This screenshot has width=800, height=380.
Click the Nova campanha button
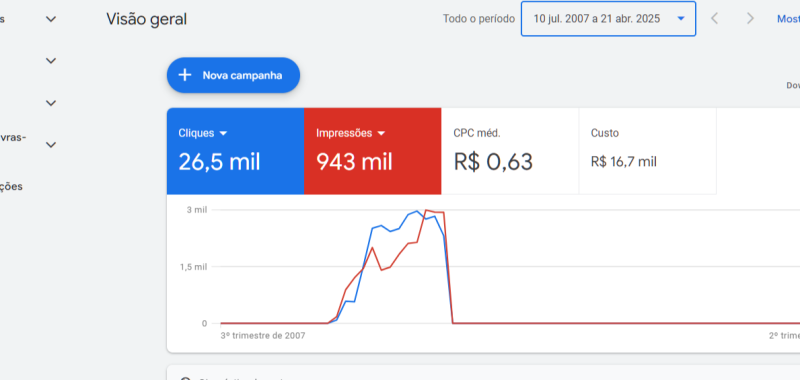[x=233, y=75]
